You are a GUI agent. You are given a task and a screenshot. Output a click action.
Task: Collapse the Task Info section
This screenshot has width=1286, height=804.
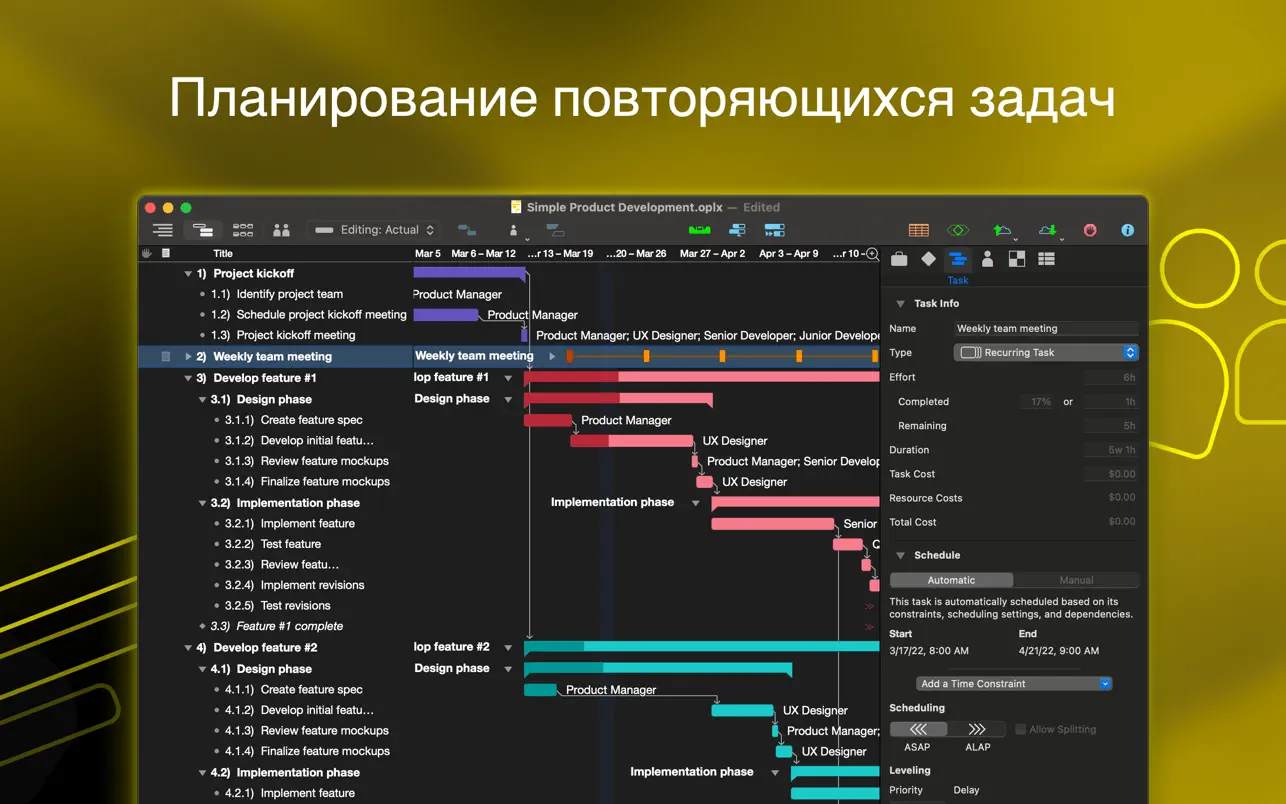(900, 304)
